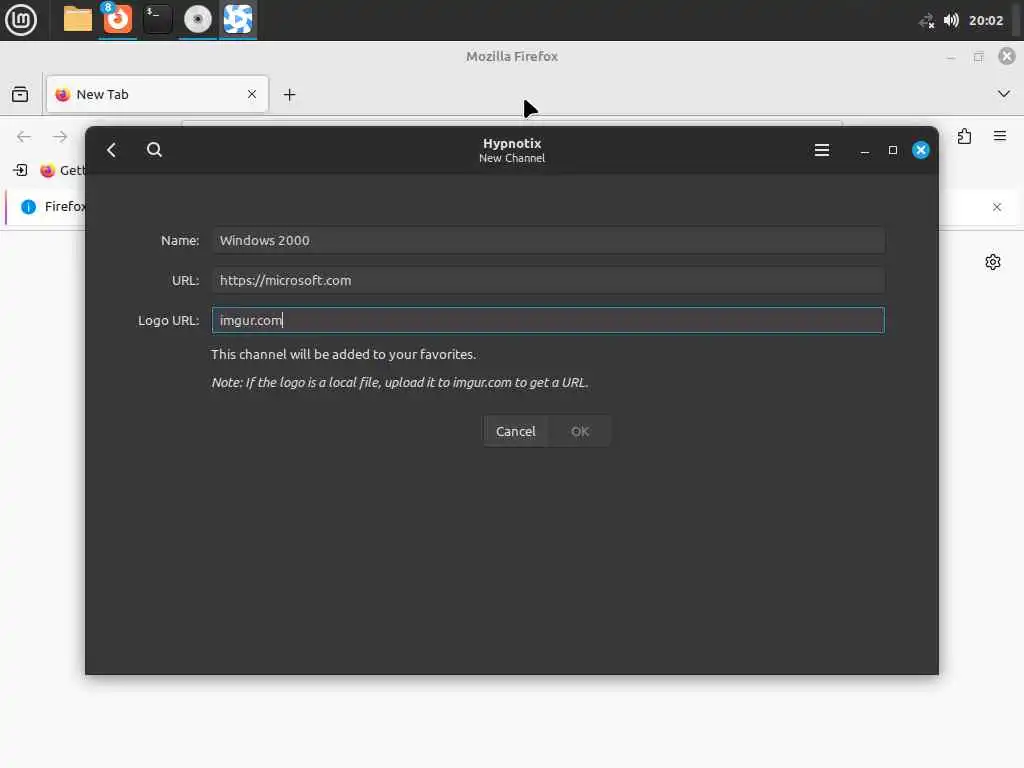
Task: Open the terminal from the panel
Action: [157, 20]
